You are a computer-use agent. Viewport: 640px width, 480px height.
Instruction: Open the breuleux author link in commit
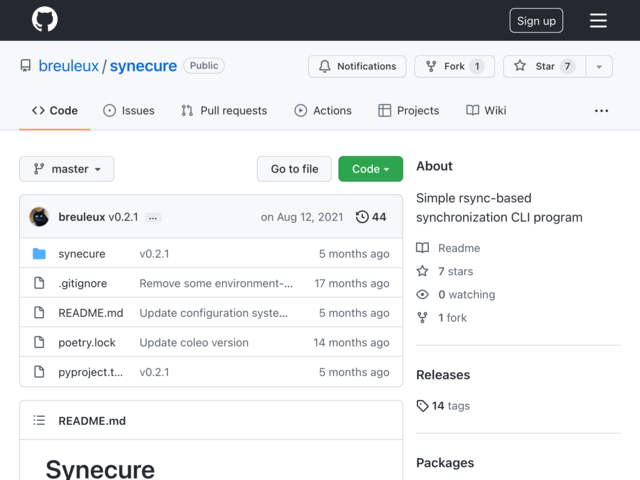click(x=82, y=217)
